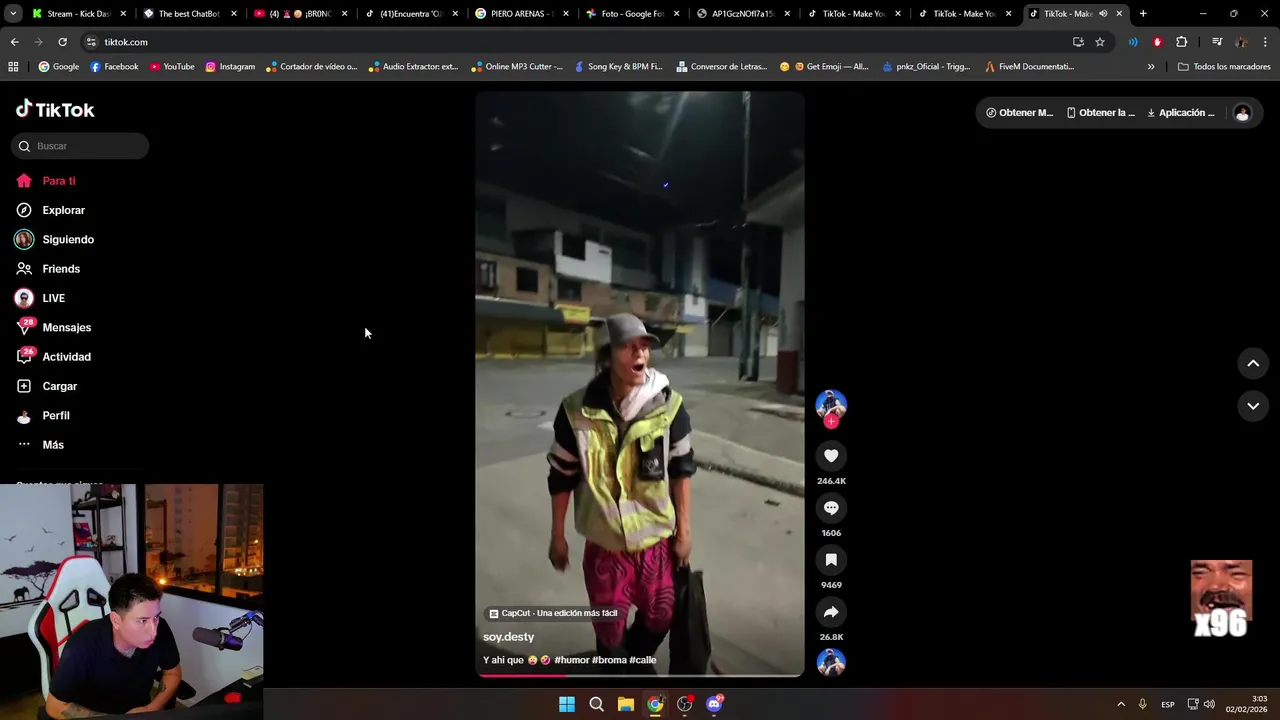Open the volume control in the tray
Screen dimensions: 1280x720
coord(1209,704)
